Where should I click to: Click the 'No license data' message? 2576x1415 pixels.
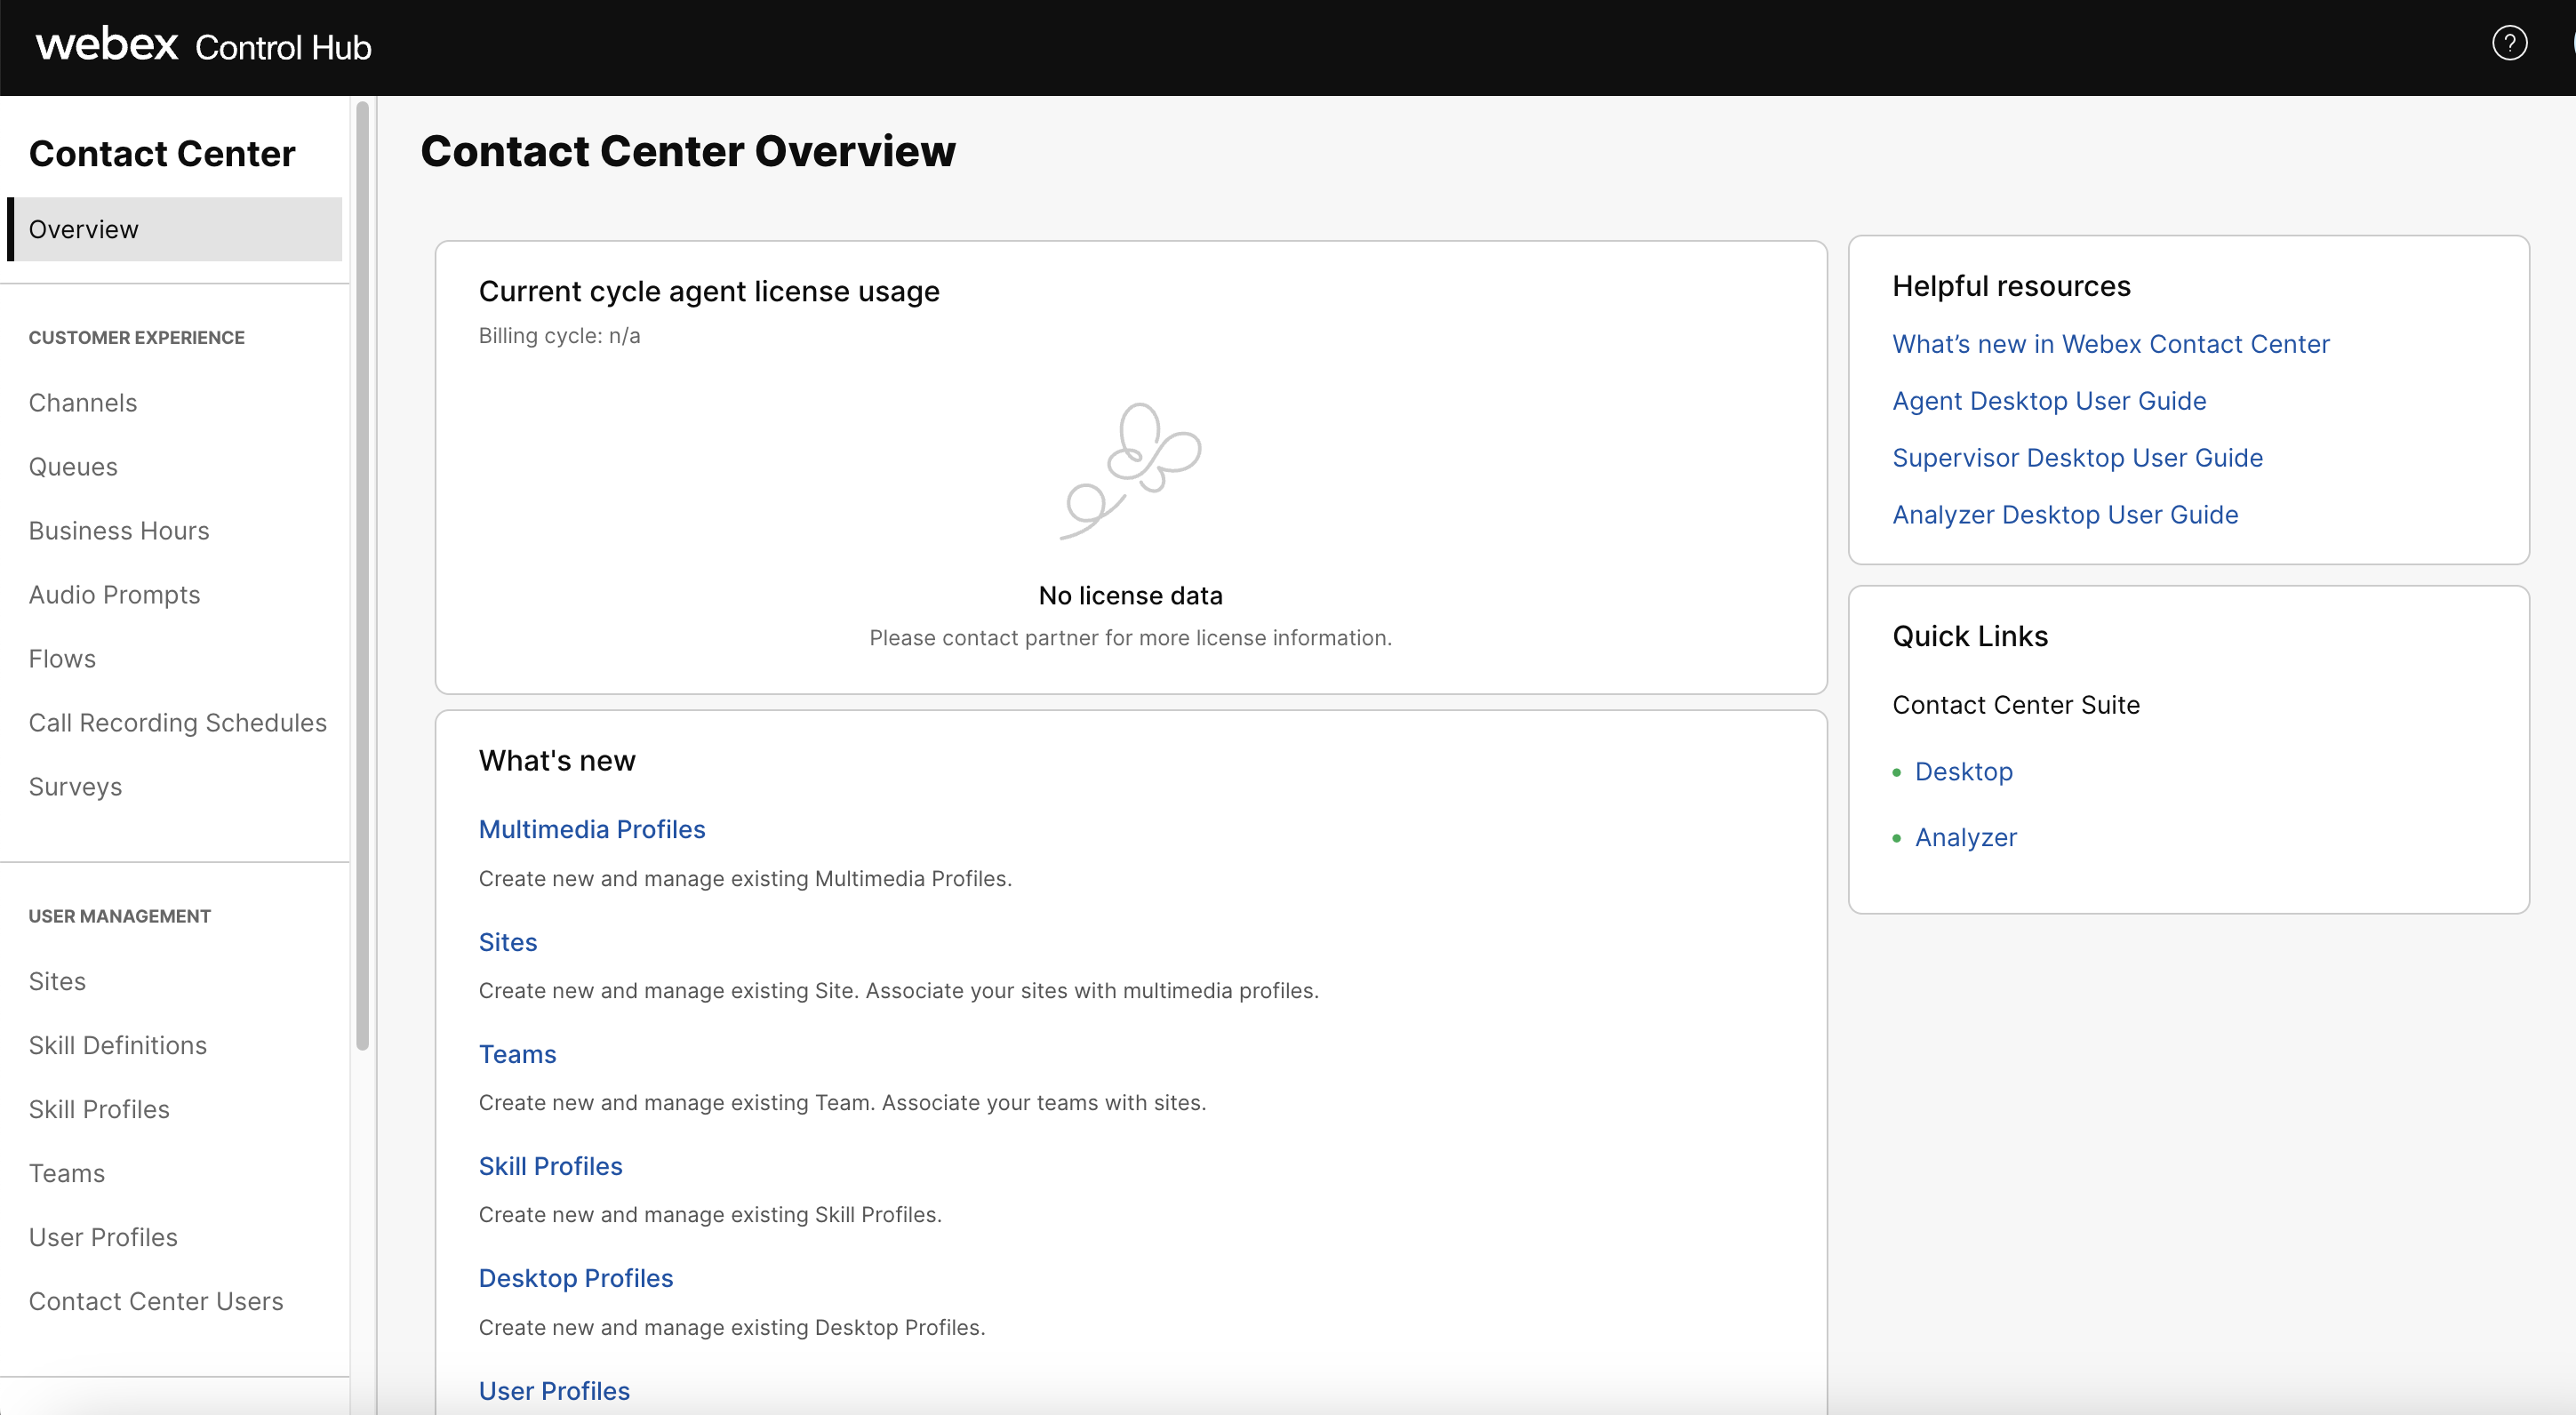tap(1130, 596)
